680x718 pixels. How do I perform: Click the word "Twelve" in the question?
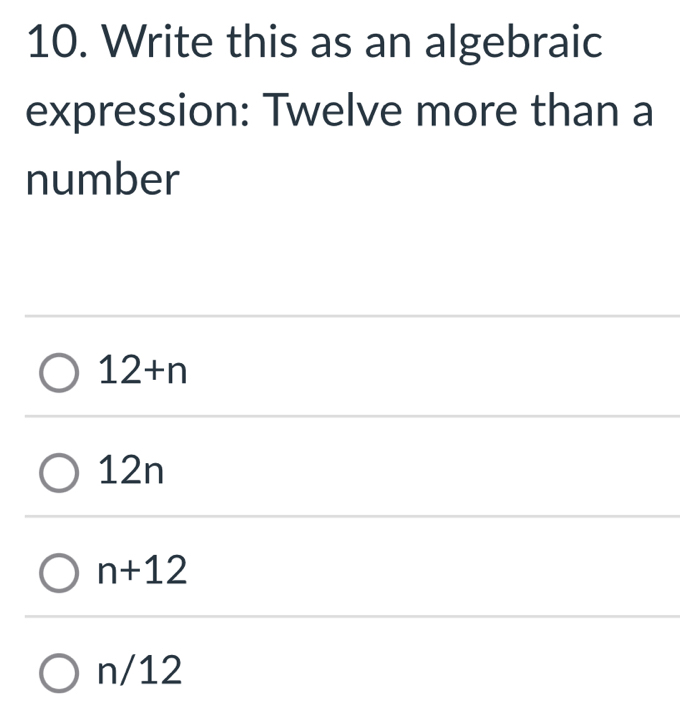tap(334, 109)
